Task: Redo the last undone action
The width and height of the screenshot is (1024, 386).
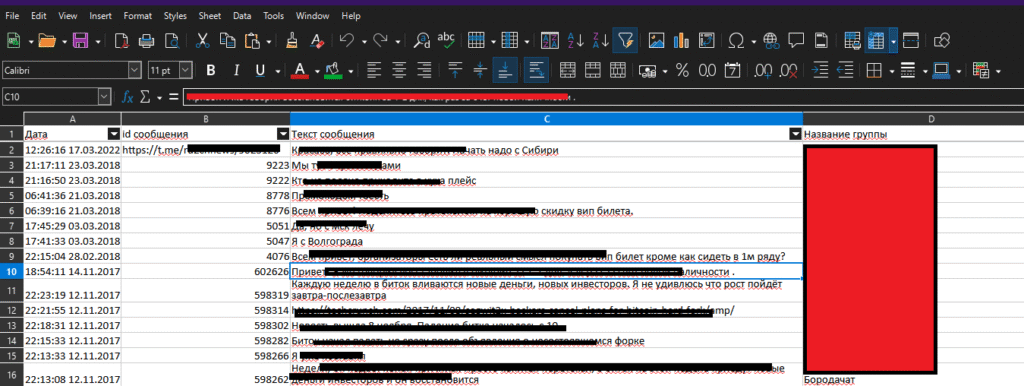Action: (x=381, y=40)
